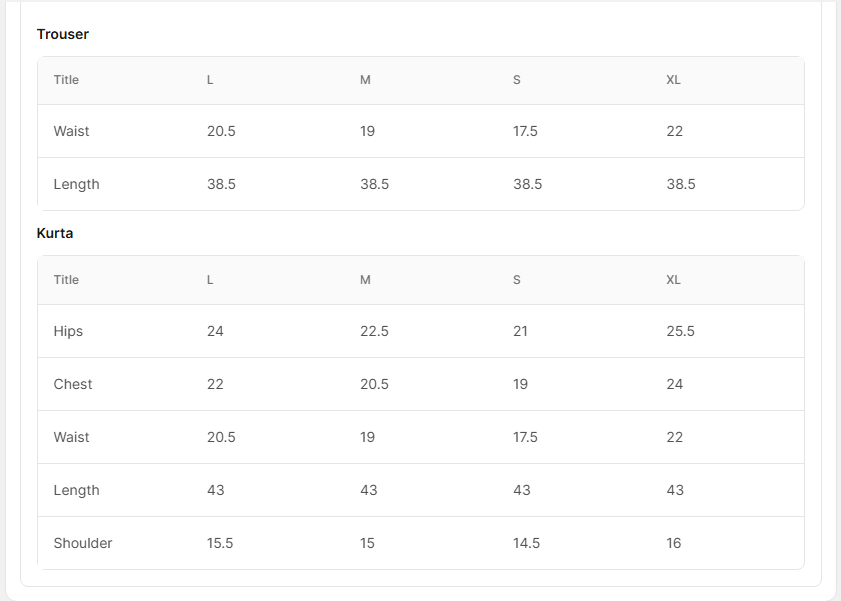The width and height of the screenshot is (841, 601).
Task: Click the Hips row label
Action: (x=68, y=331)
